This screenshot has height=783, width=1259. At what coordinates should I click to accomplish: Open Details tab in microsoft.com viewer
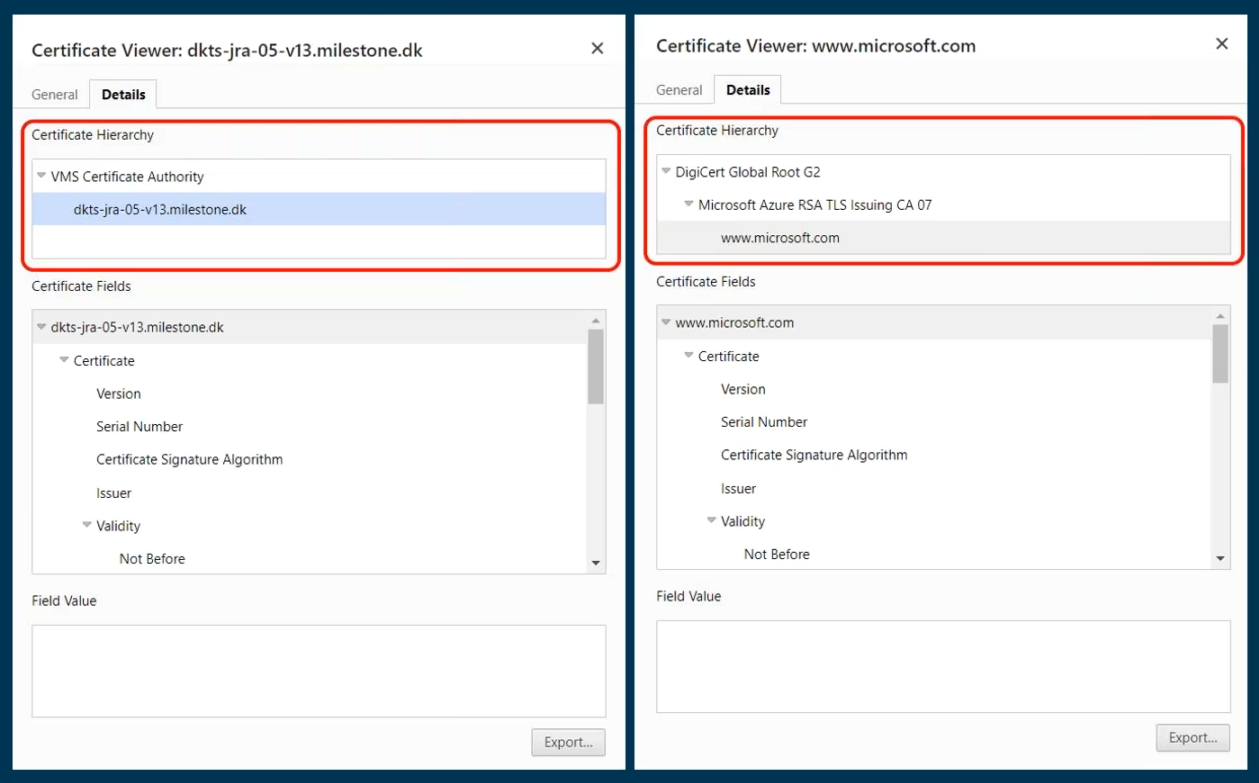coord(748,90)
